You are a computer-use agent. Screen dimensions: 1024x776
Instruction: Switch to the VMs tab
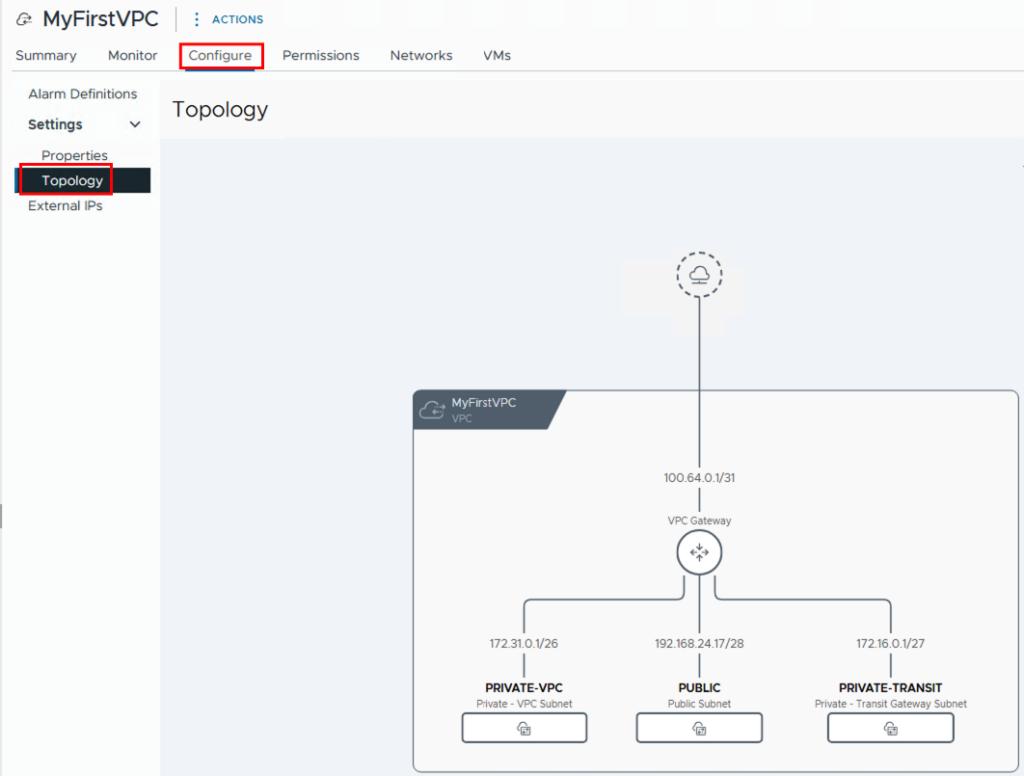click(497, 56)
